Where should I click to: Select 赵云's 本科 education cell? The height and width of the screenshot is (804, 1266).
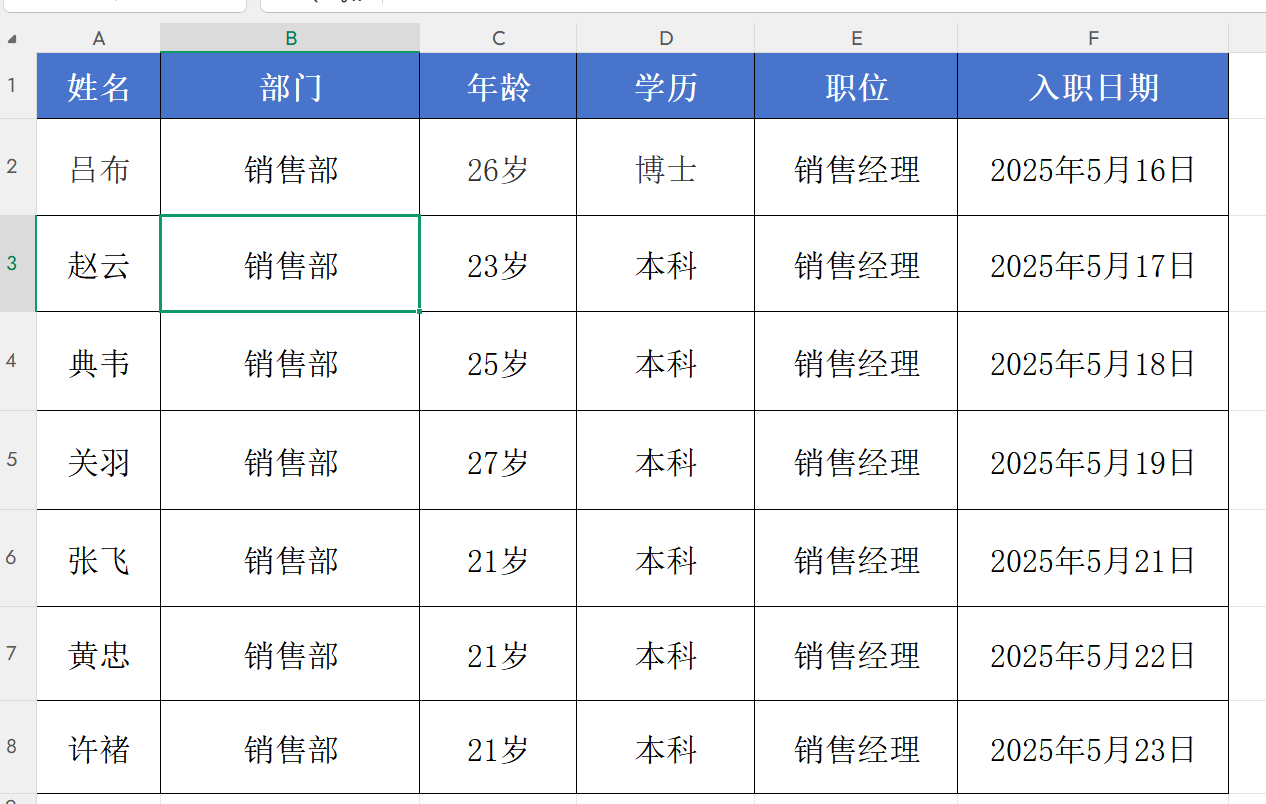666,264
